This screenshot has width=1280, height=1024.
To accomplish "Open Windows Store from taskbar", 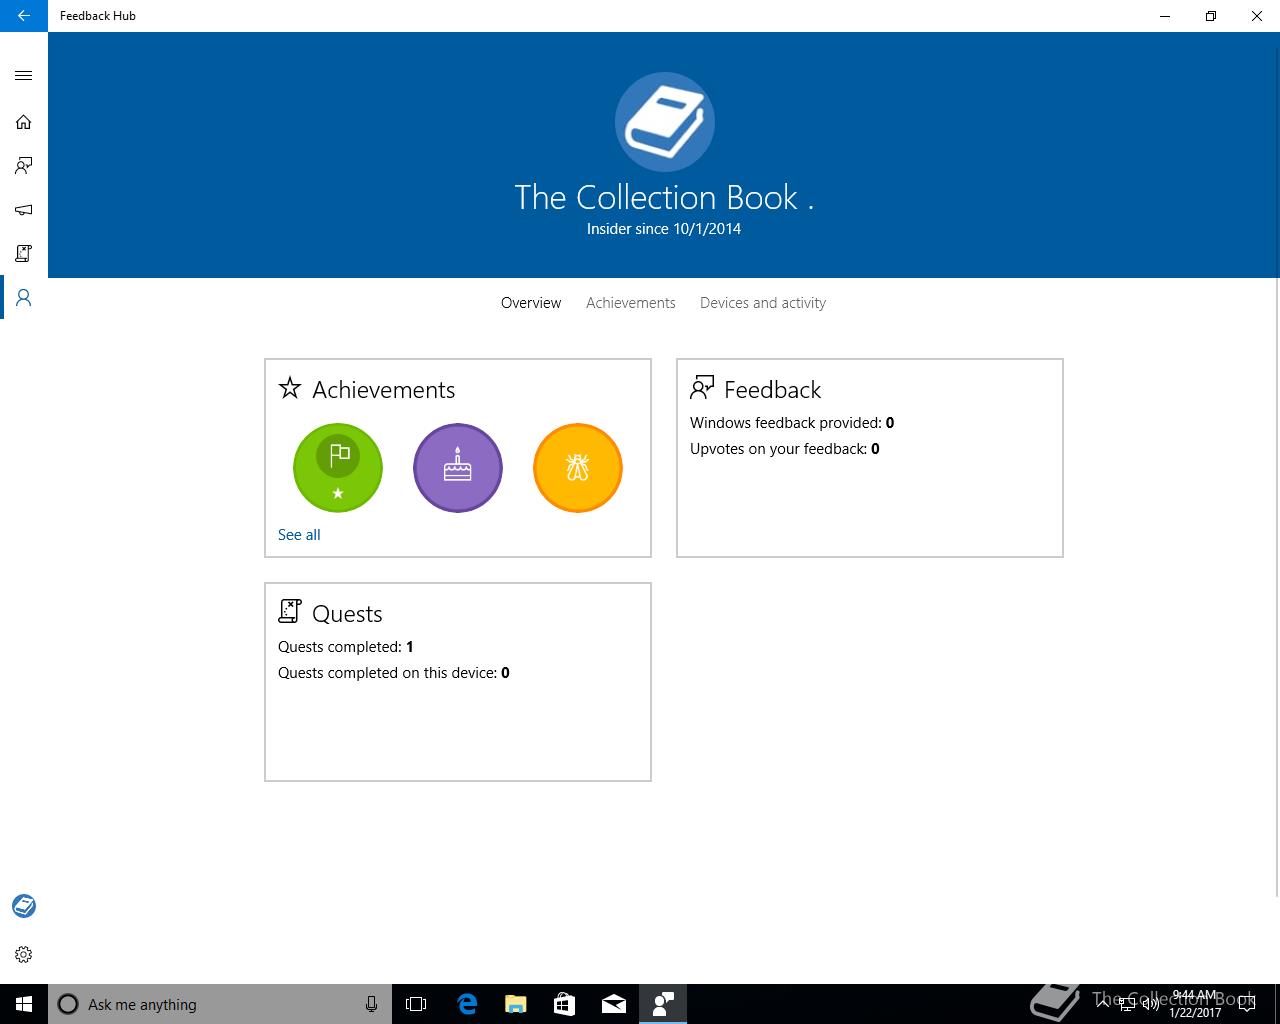I will (564, 1004).
